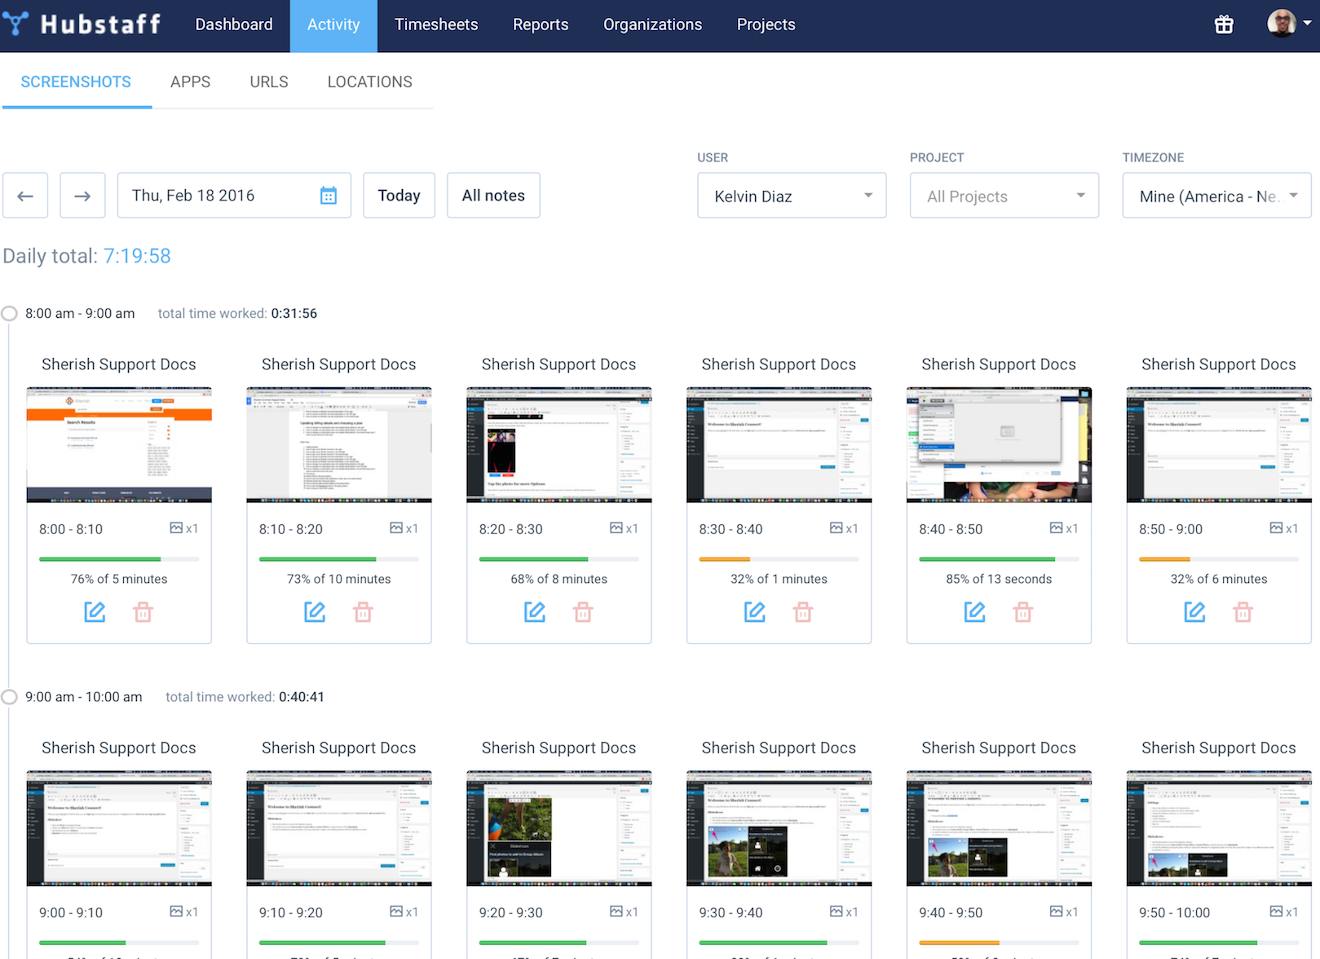
Task: Click the 0:31:56 total time worked value
Action: (x=294, y=314)
